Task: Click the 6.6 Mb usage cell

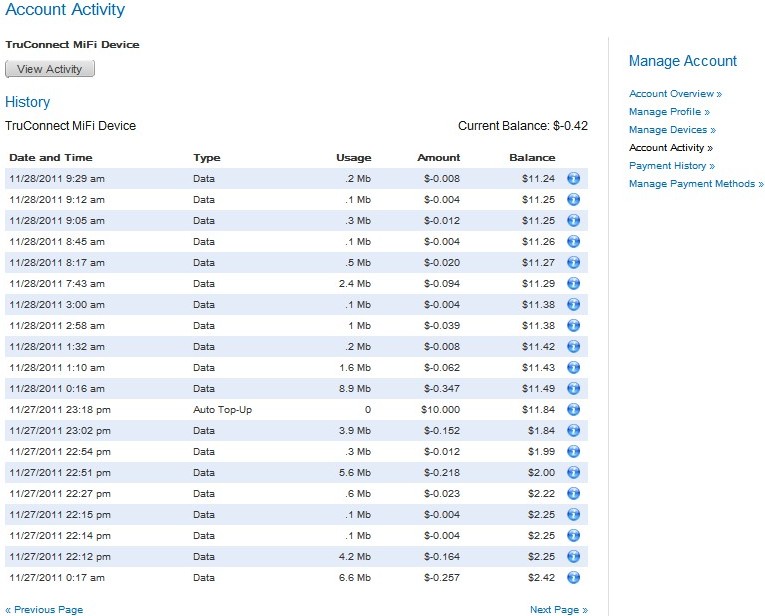Action: (x=355, y=577)
